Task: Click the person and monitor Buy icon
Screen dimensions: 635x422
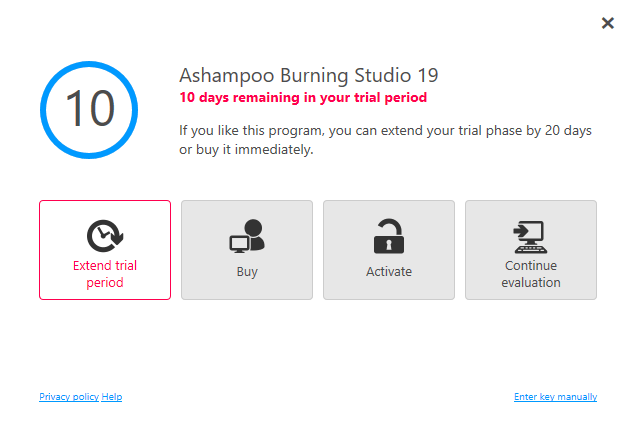Action: click(x=247, y=236)
